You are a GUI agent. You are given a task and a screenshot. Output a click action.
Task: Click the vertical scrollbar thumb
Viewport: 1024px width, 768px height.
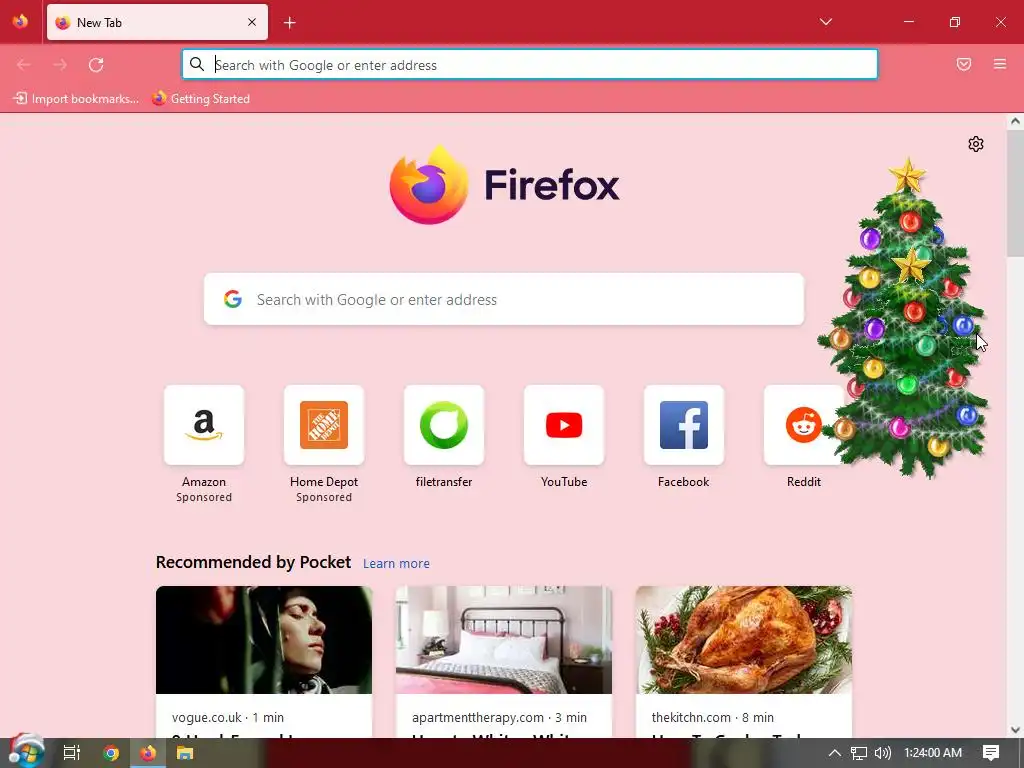pos(1015,193)
